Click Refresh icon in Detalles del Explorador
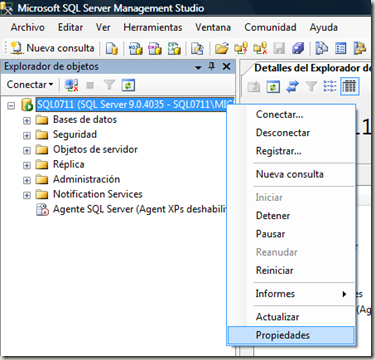The width and height of the screenshot is (375, 360). pos(273,87)
